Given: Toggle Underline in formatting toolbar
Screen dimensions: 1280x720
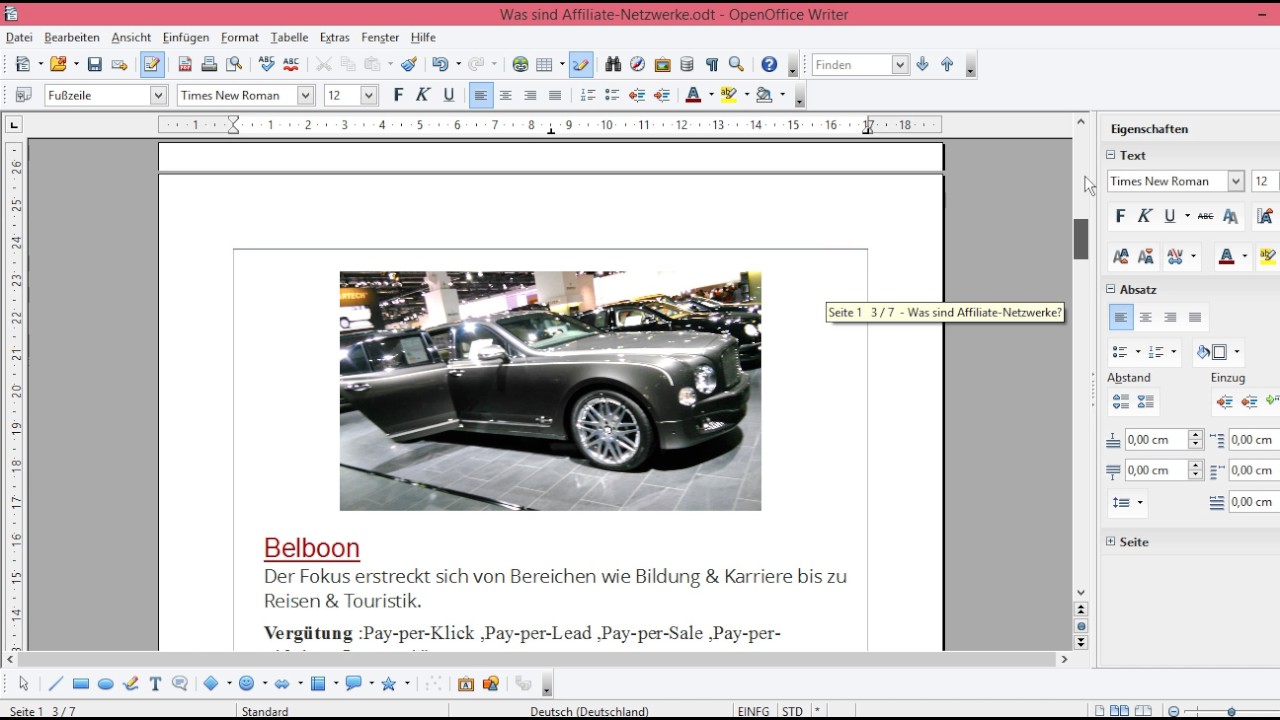Looking at the screenshot, I should [x=448, y=95].
